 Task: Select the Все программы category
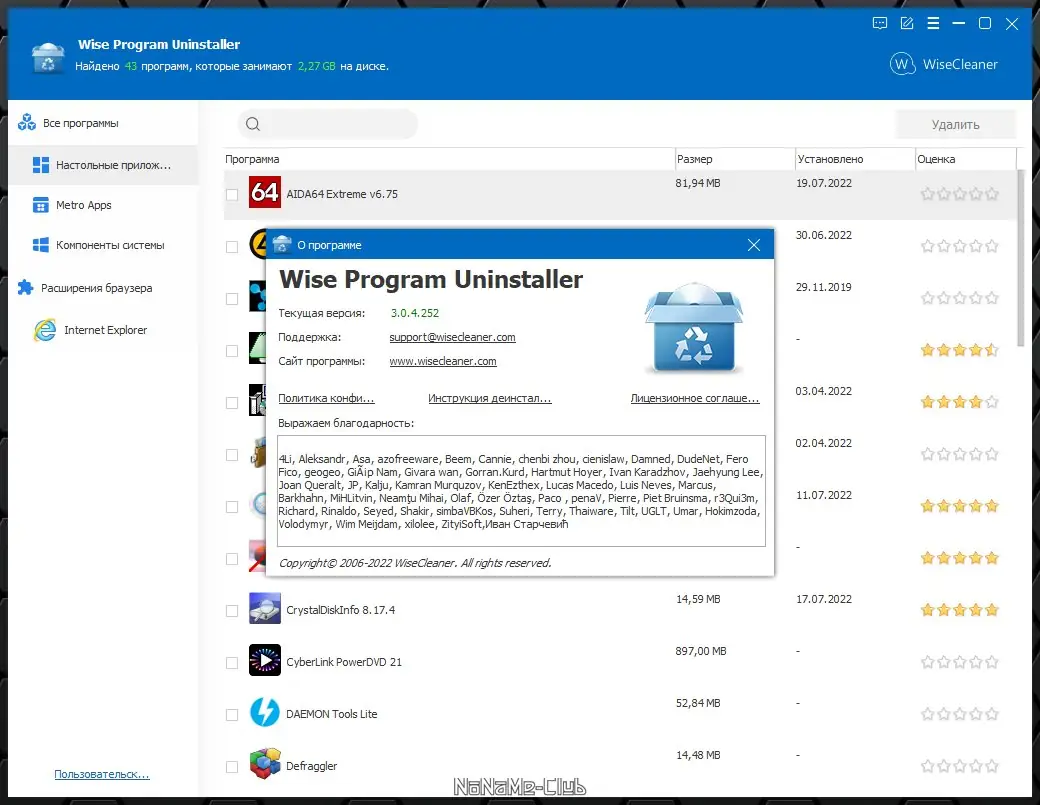tap(103, 123)
